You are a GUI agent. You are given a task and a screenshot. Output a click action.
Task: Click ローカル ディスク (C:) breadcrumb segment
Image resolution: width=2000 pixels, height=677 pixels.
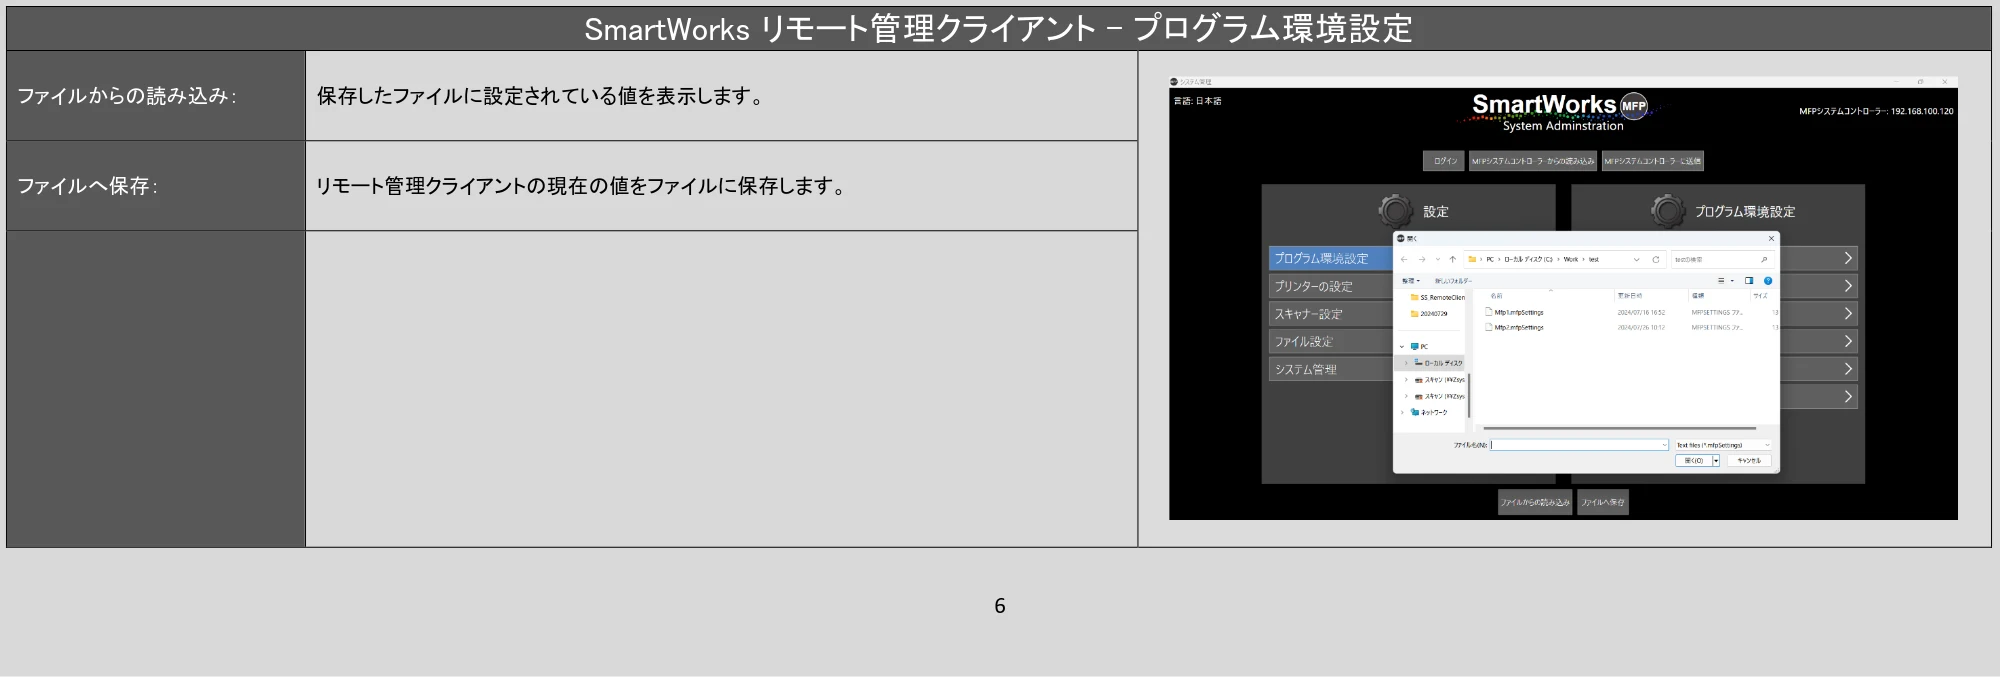pos(1529,259)
